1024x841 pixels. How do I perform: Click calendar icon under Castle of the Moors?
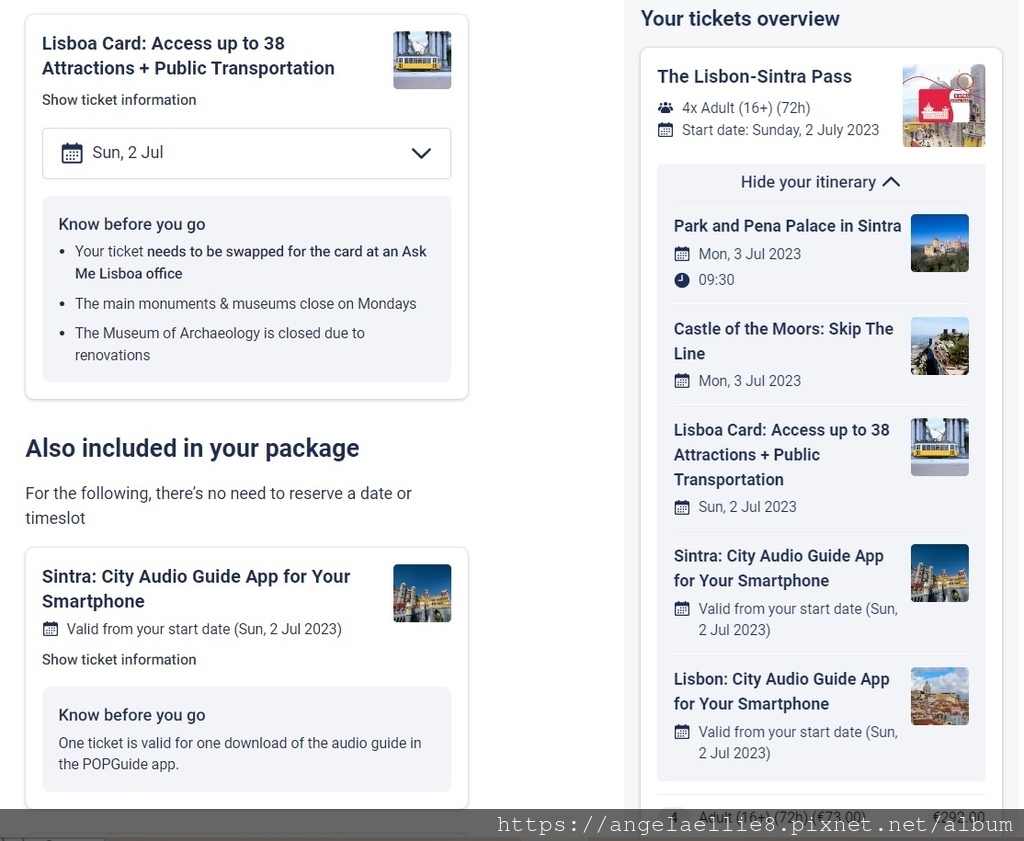click(682, 381)
